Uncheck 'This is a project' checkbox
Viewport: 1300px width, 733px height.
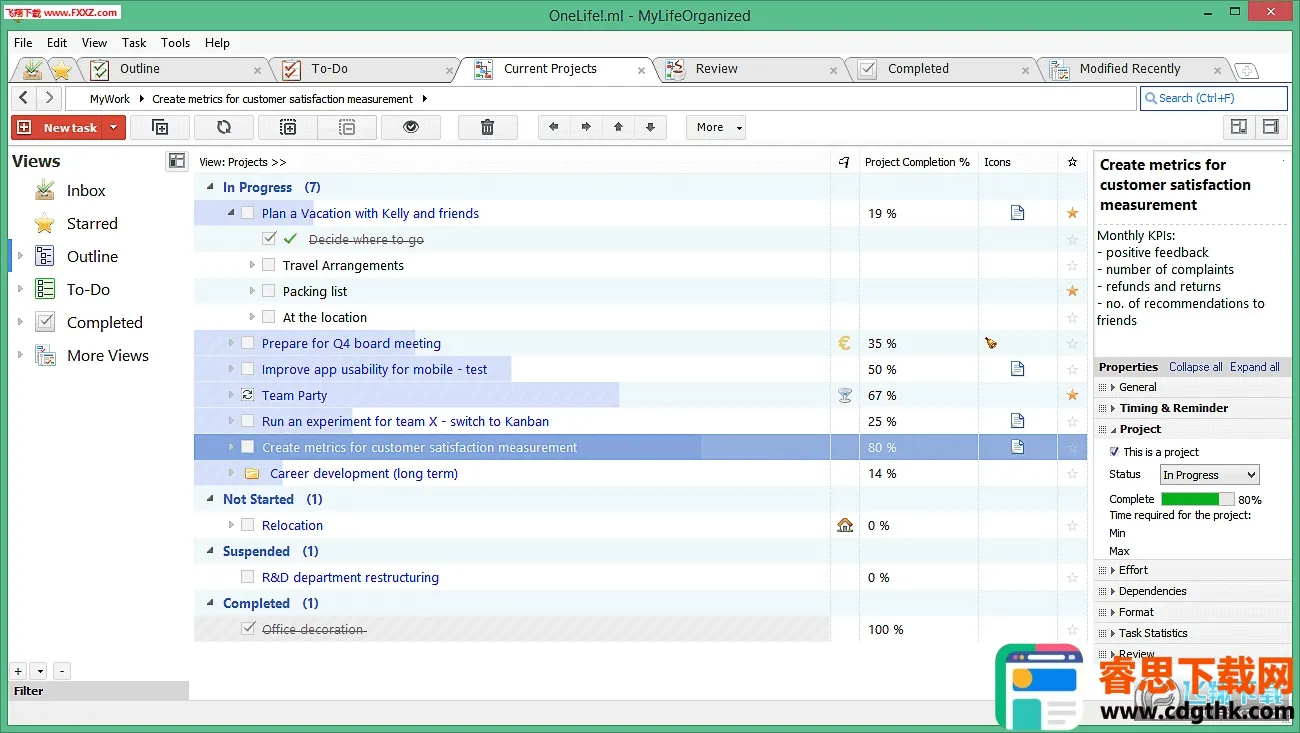pos(1115,452)
